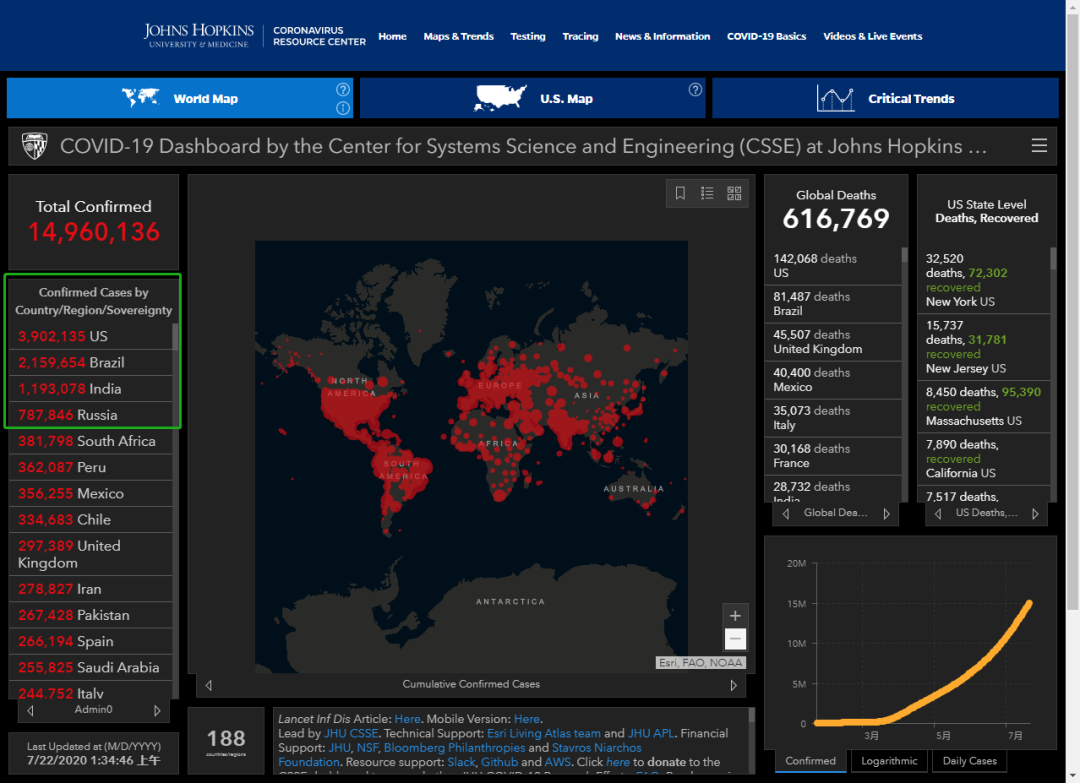Select Massachusetts US state row

(x=984, y=406)
